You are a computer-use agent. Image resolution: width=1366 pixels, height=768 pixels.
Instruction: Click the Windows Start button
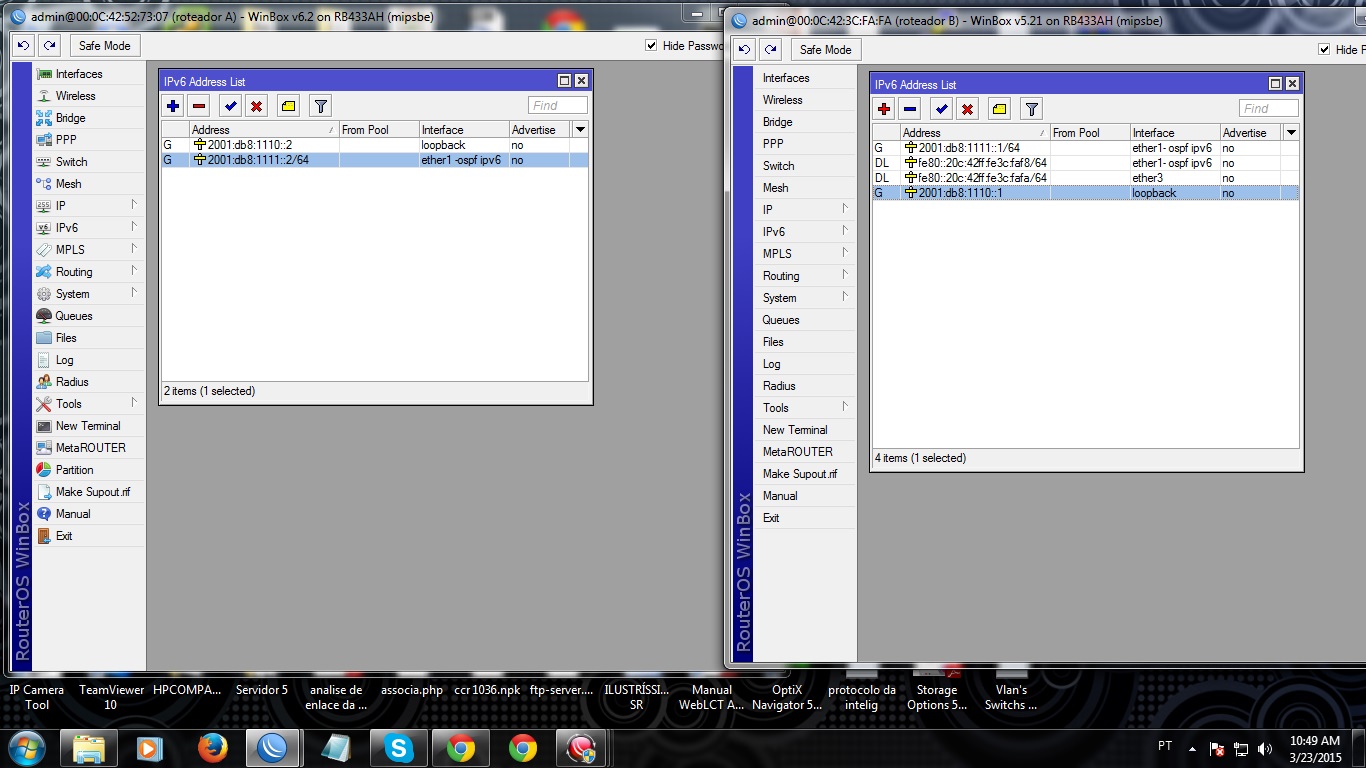point(25,748)
